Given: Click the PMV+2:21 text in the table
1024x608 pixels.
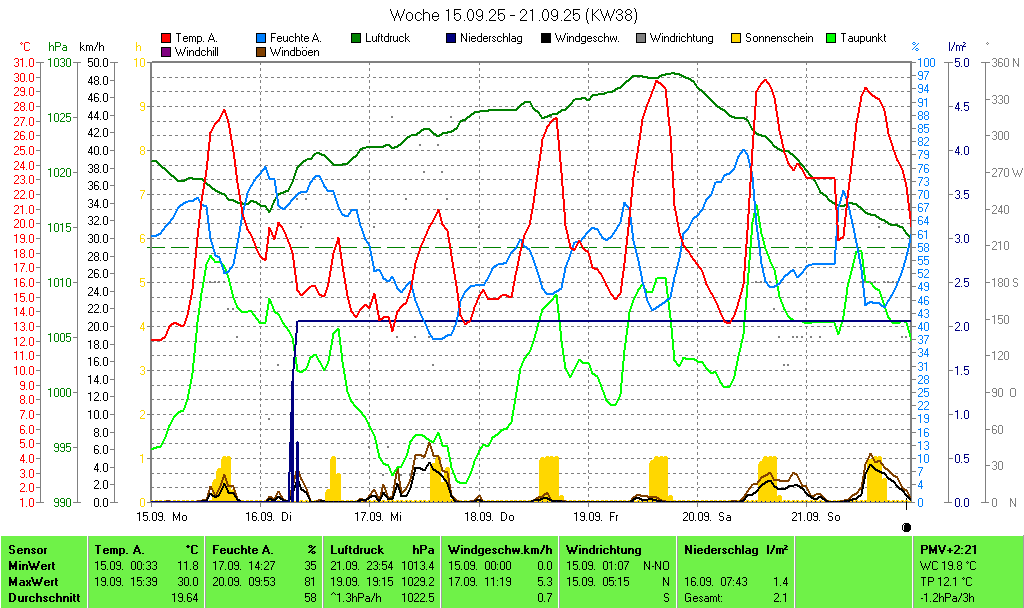Looking at the screenshot, I should coord(947,550).
